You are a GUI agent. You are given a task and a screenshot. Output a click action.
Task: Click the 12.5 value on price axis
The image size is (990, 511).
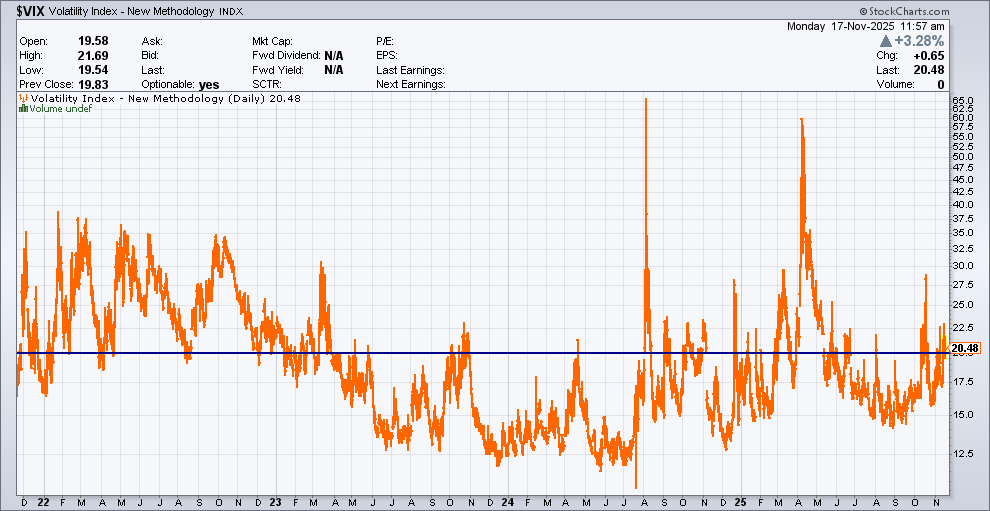click(963, 453)
